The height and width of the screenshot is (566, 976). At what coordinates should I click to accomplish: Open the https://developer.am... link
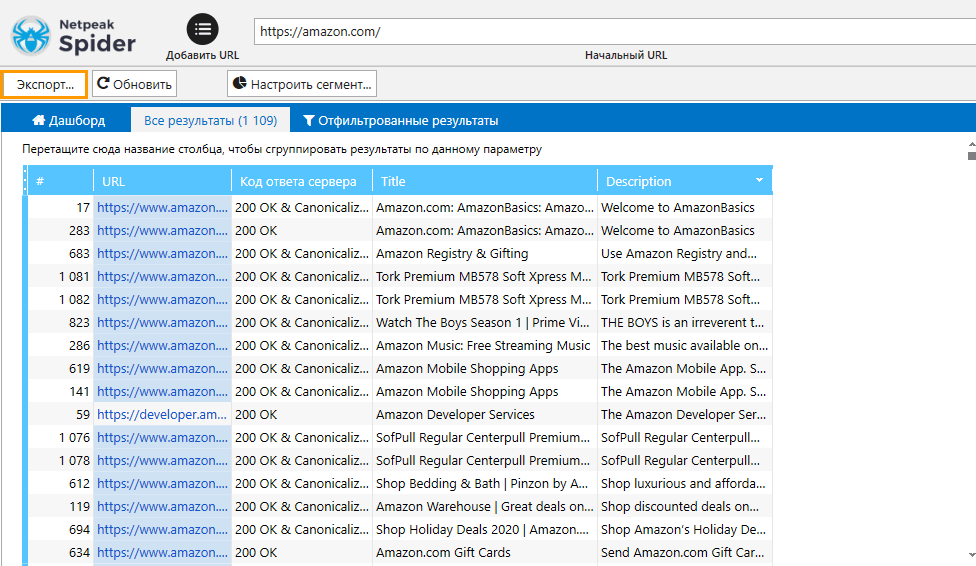pyautogui.click(x=162, y=415)
